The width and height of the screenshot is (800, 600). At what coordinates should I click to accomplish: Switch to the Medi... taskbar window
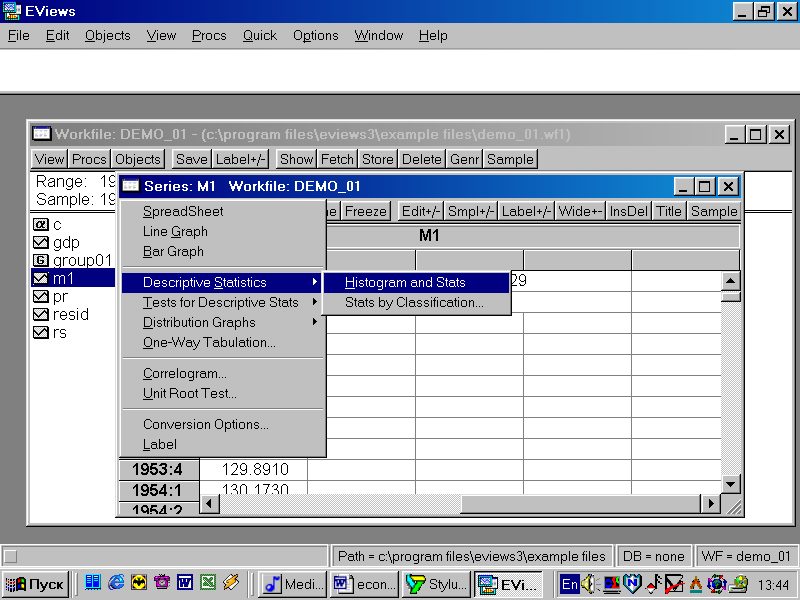293,584
